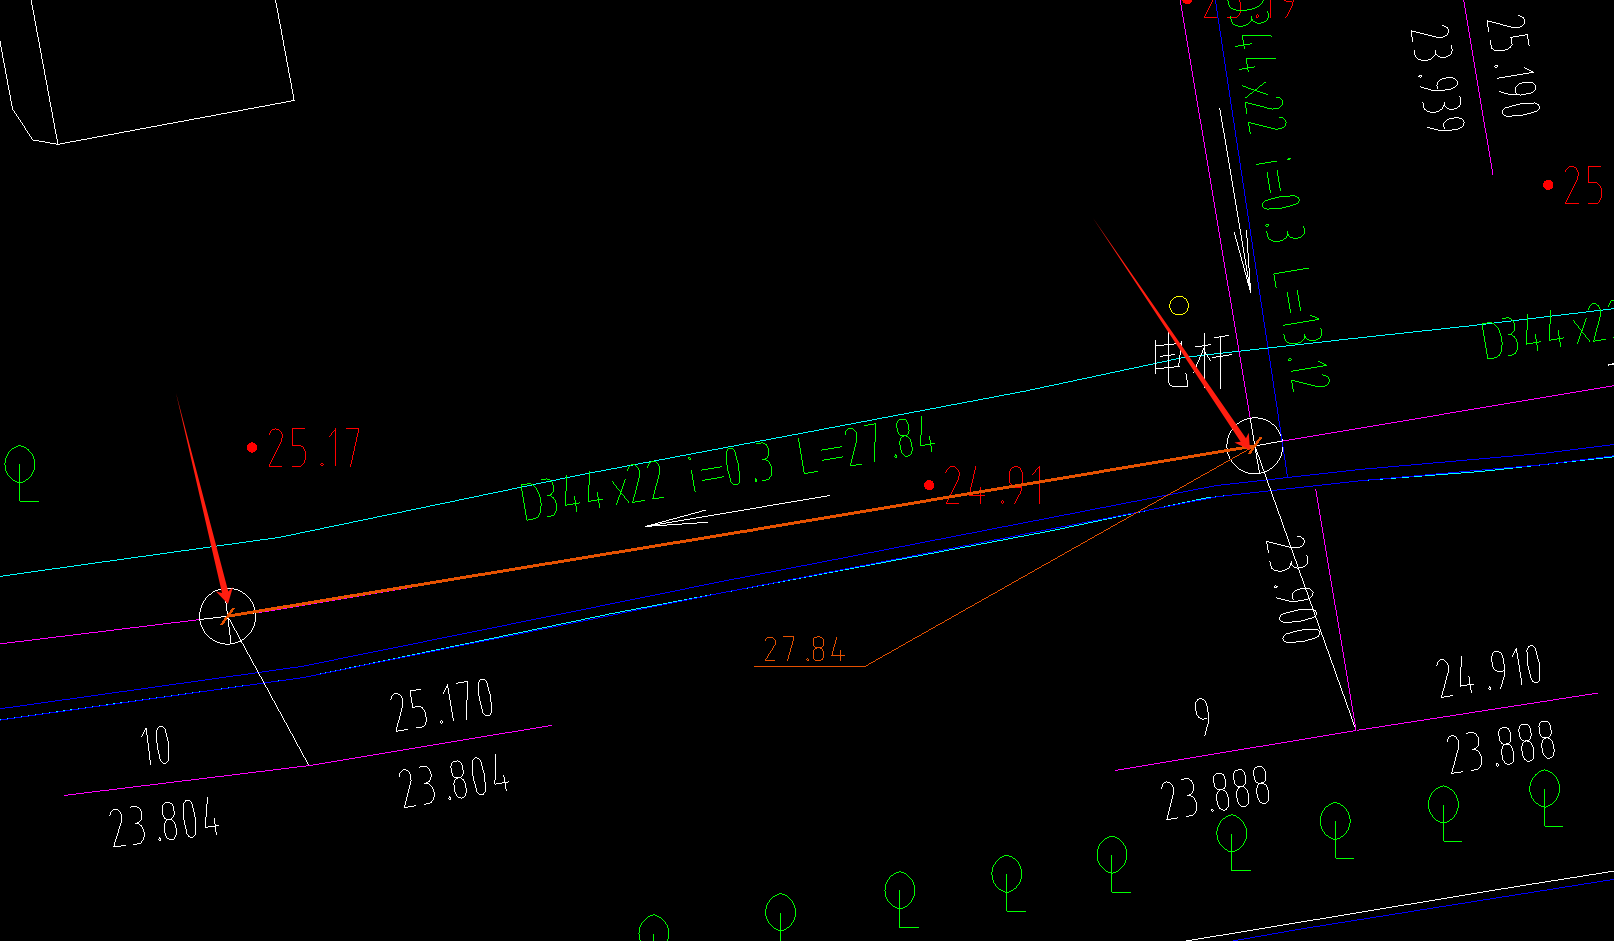The width and height of the screenshot is (1614, 941).
Task: Select the 23.804 value beneath 25.170
Action: [455, 782]
